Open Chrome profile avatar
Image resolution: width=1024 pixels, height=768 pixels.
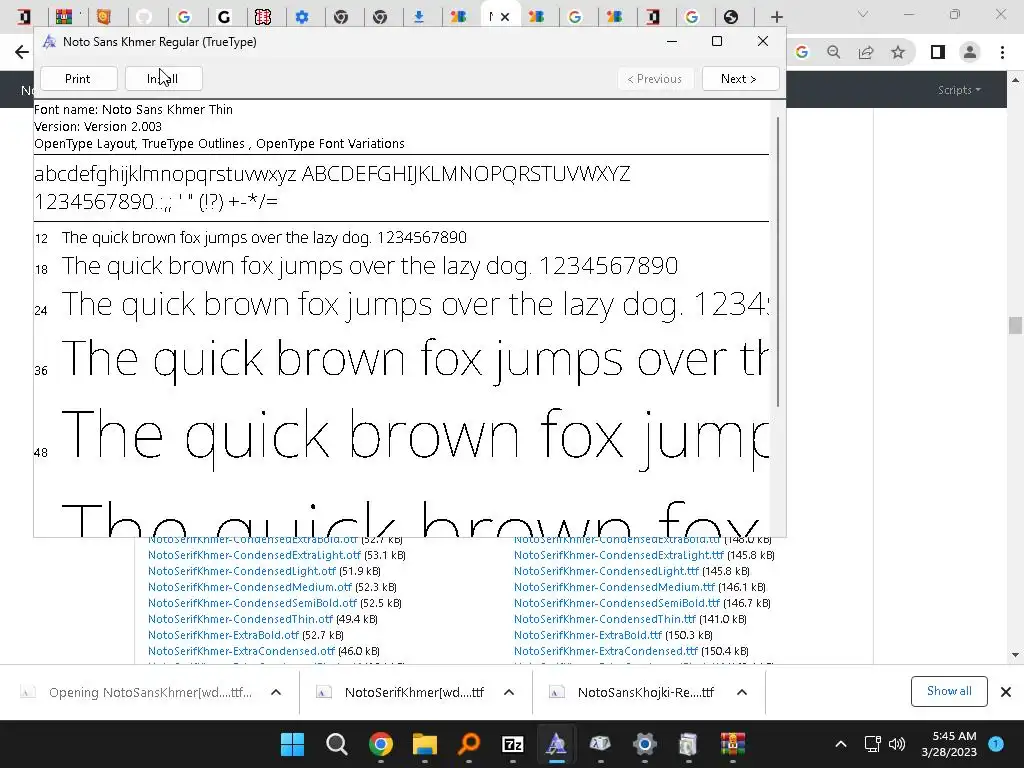tap(970, 52)
